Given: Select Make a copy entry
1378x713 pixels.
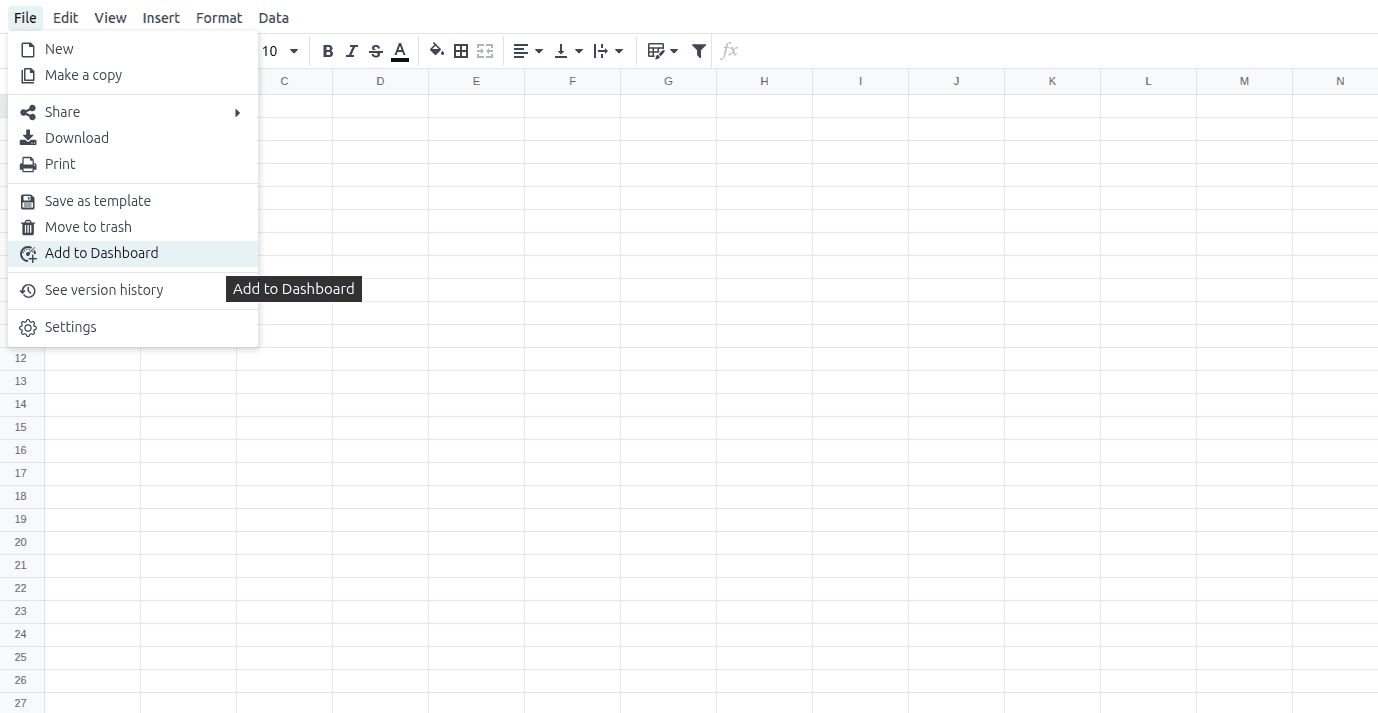Looking at the screenshot, I should (133, 75).
